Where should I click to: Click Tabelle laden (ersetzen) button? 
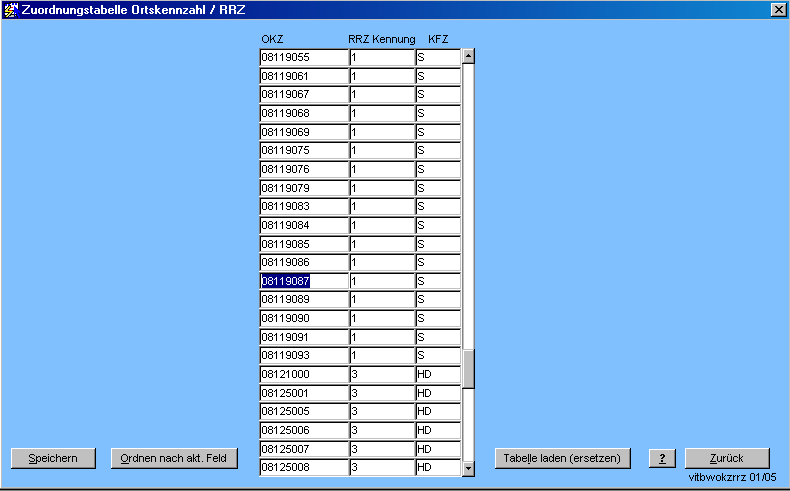[563, 458]
